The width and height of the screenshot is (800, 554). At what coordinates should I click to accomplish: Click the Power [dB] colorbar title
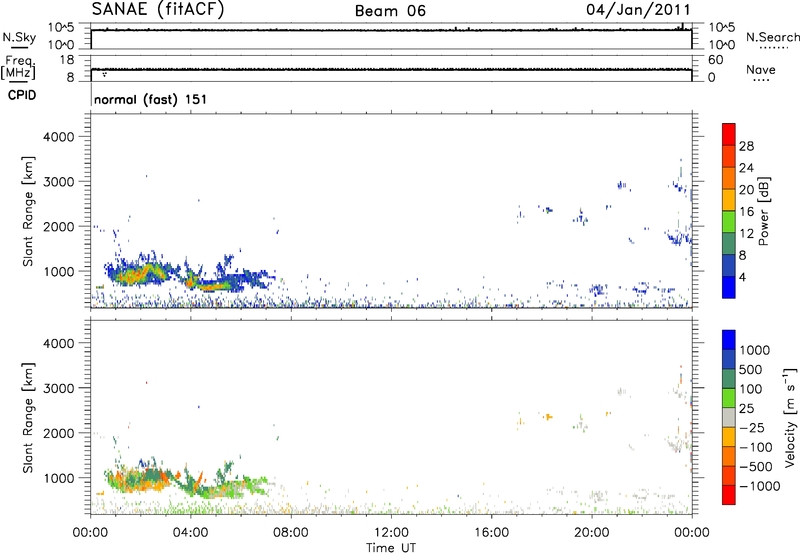[x=763, y=211]
